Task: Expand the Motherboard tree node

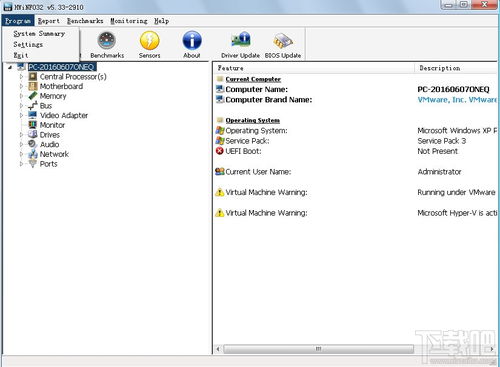Action: coord(21,86)
